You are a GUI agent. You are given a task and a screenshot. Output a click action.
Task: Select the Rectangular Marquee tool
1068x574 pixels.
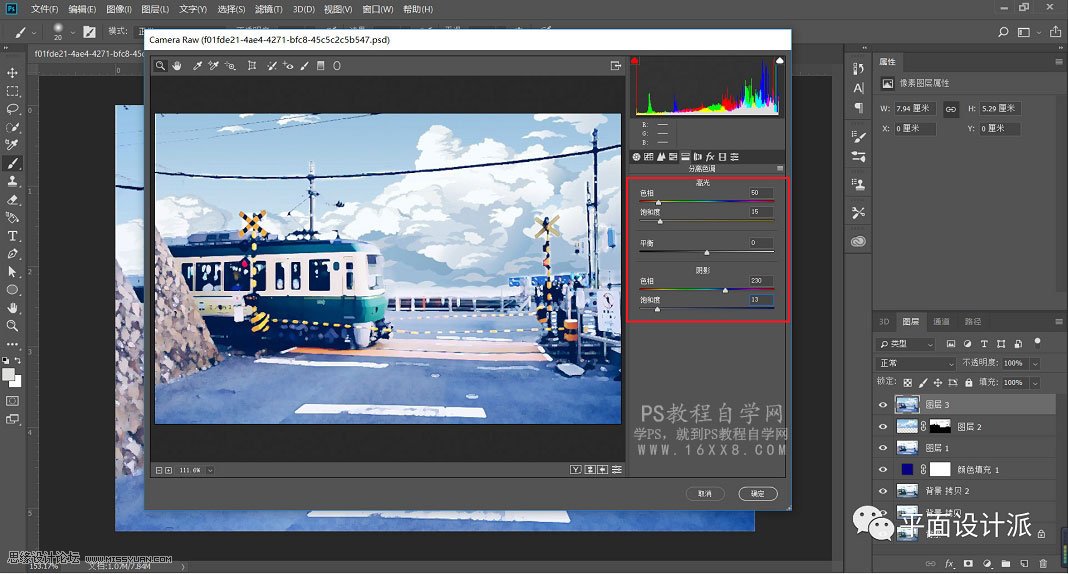point(12,91)
